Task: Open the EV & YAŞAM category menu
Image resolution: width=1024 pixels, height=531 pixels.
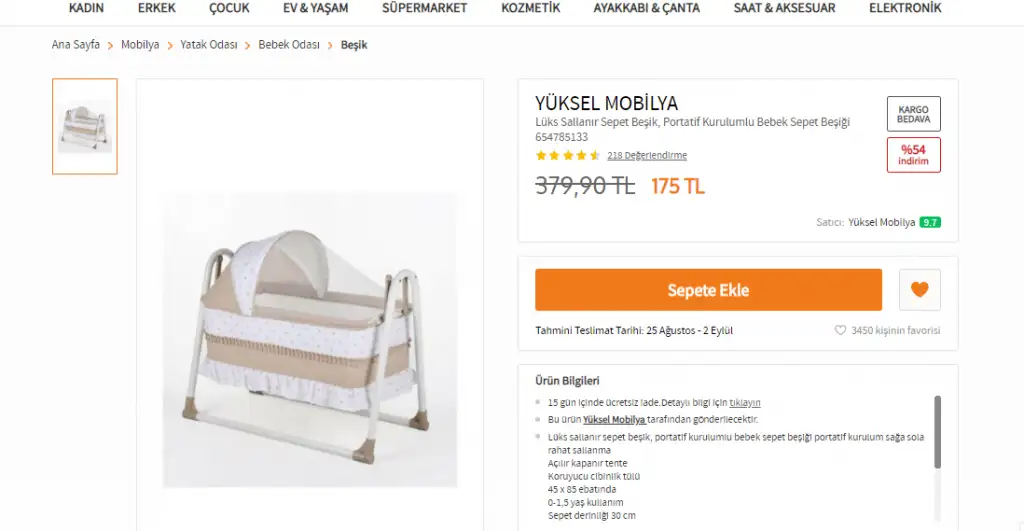Action: pos(315,8)
